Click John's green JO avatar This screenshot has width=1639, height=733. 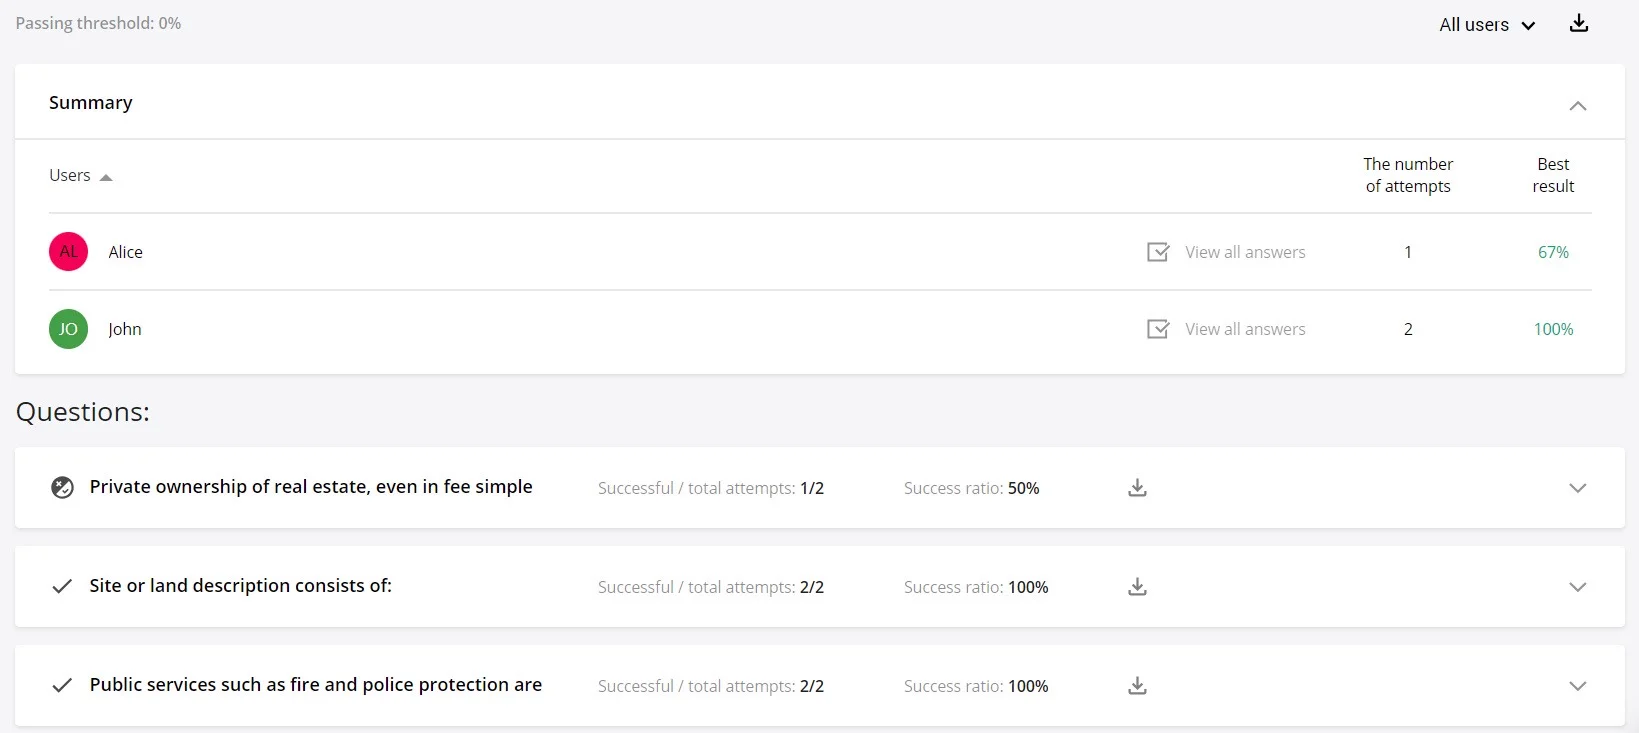(68, 329)
